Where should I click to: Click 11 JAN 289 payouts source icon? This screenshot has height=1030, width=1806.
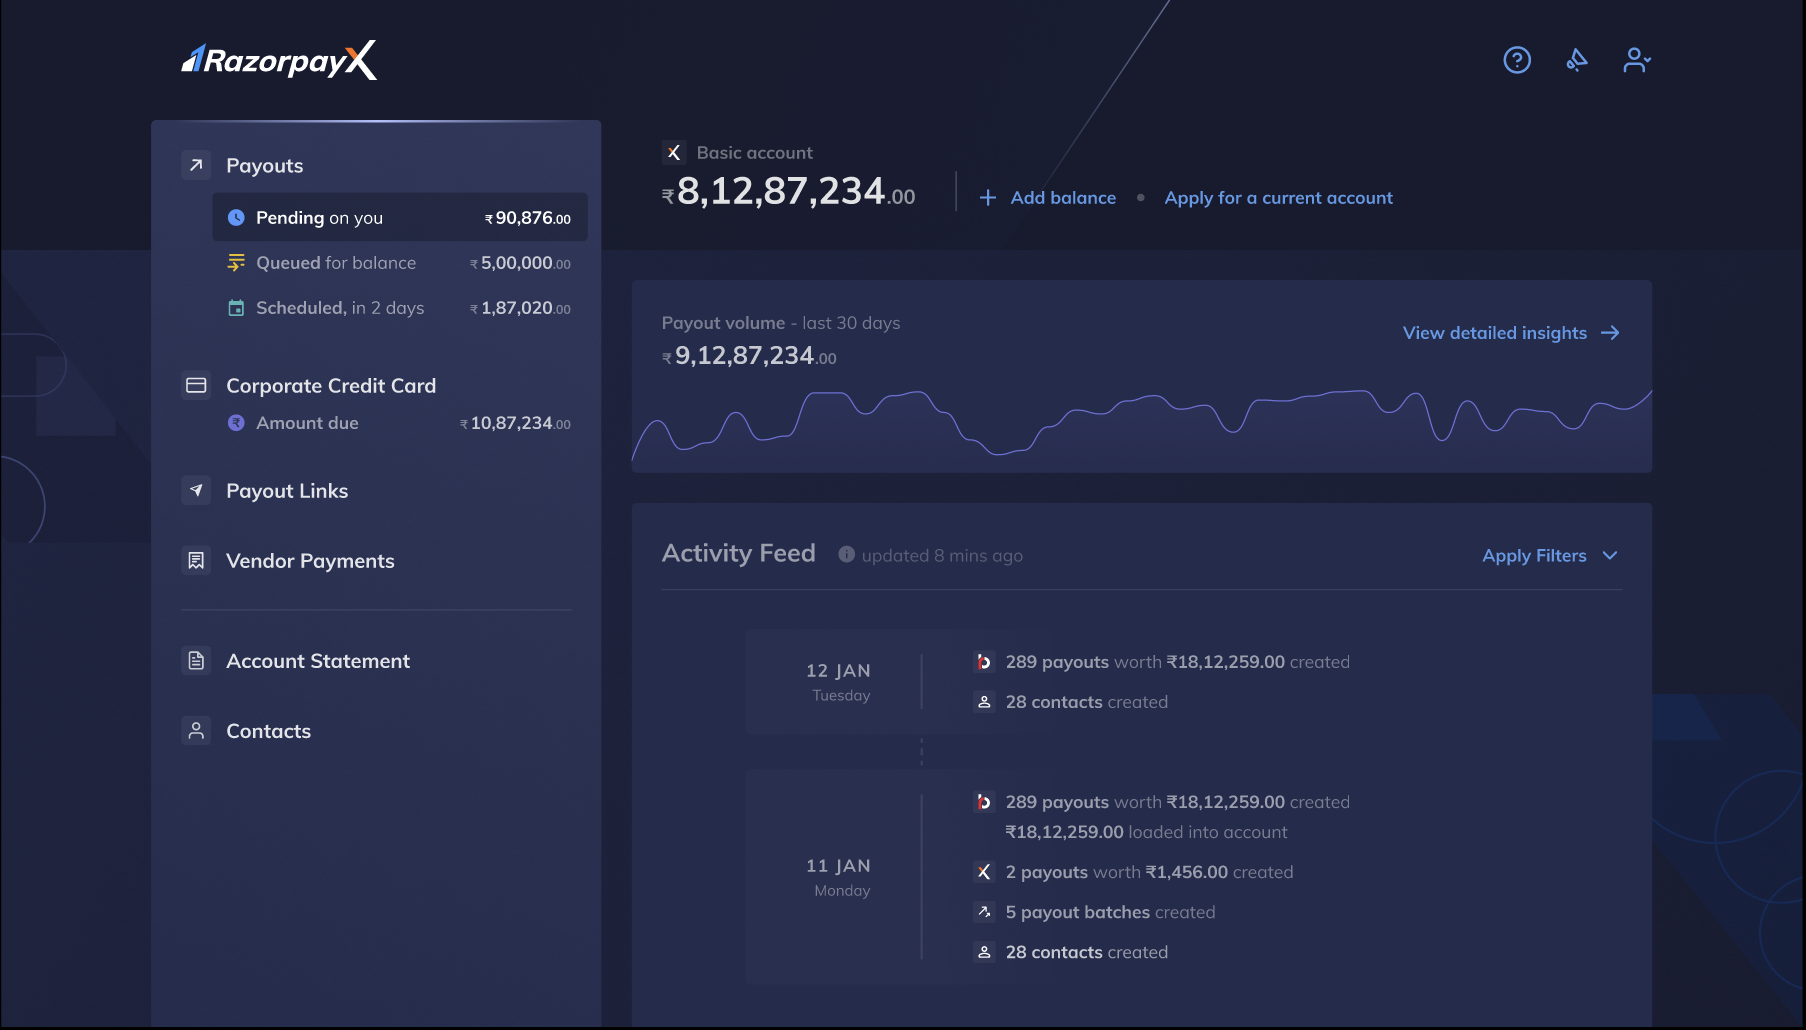pyautogui.click(x=984, y=802)
